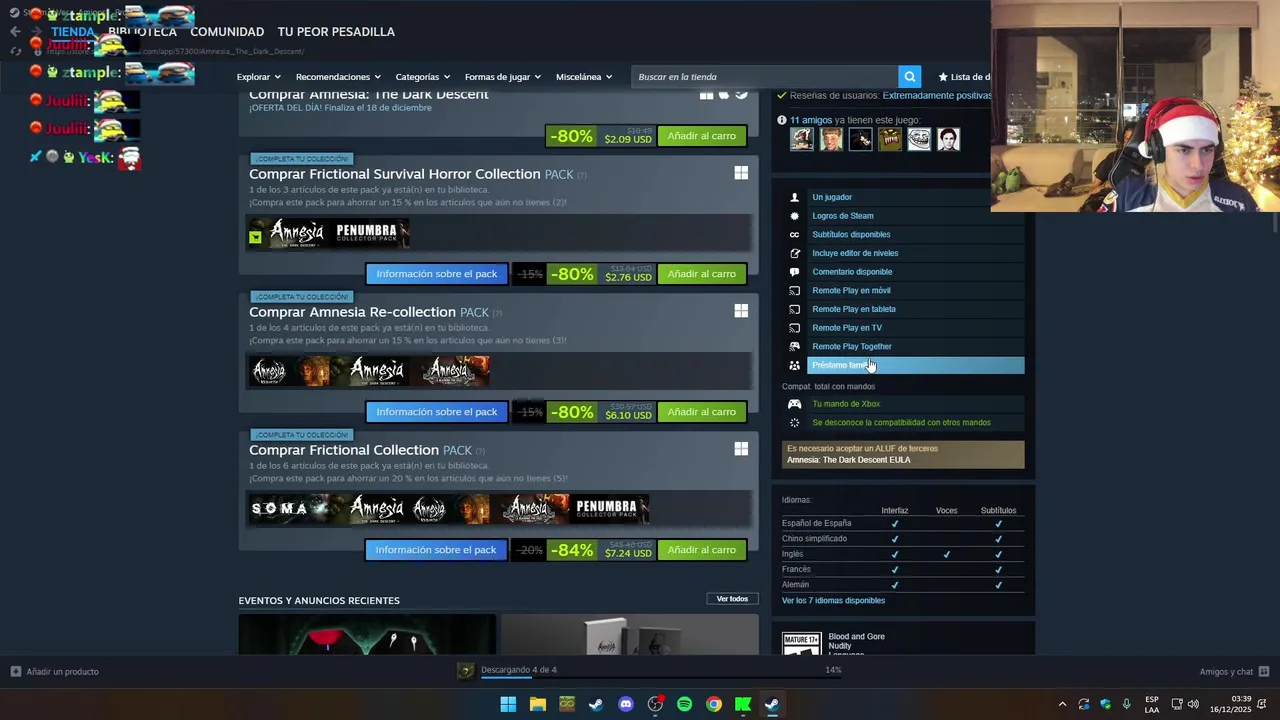This screenshot has width=1280, height=720.
Task: Open the troll-face friend avatar
Action: coord(919,139)
